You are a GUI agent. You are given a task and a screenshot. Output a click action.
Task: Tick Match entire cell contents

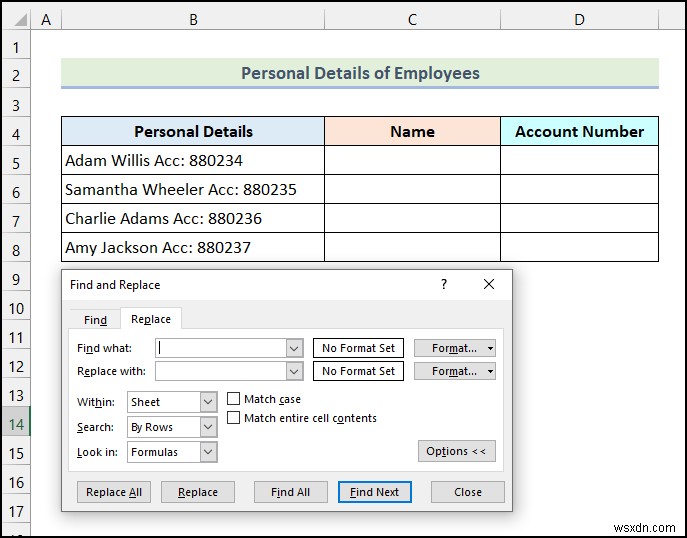tap(234, 418)
